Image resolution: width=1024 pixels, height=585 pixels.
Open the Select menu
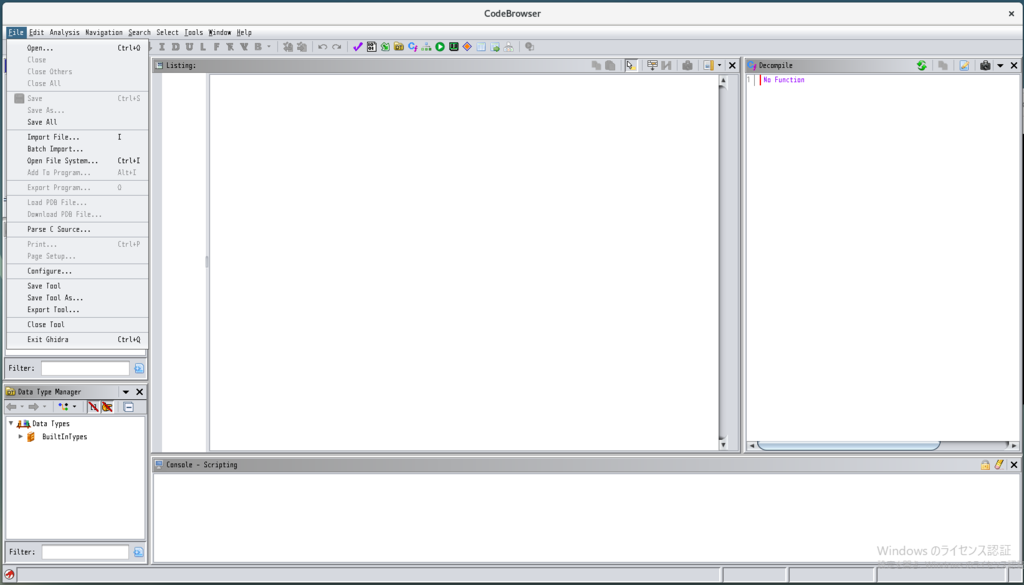[x=167, y=32]
